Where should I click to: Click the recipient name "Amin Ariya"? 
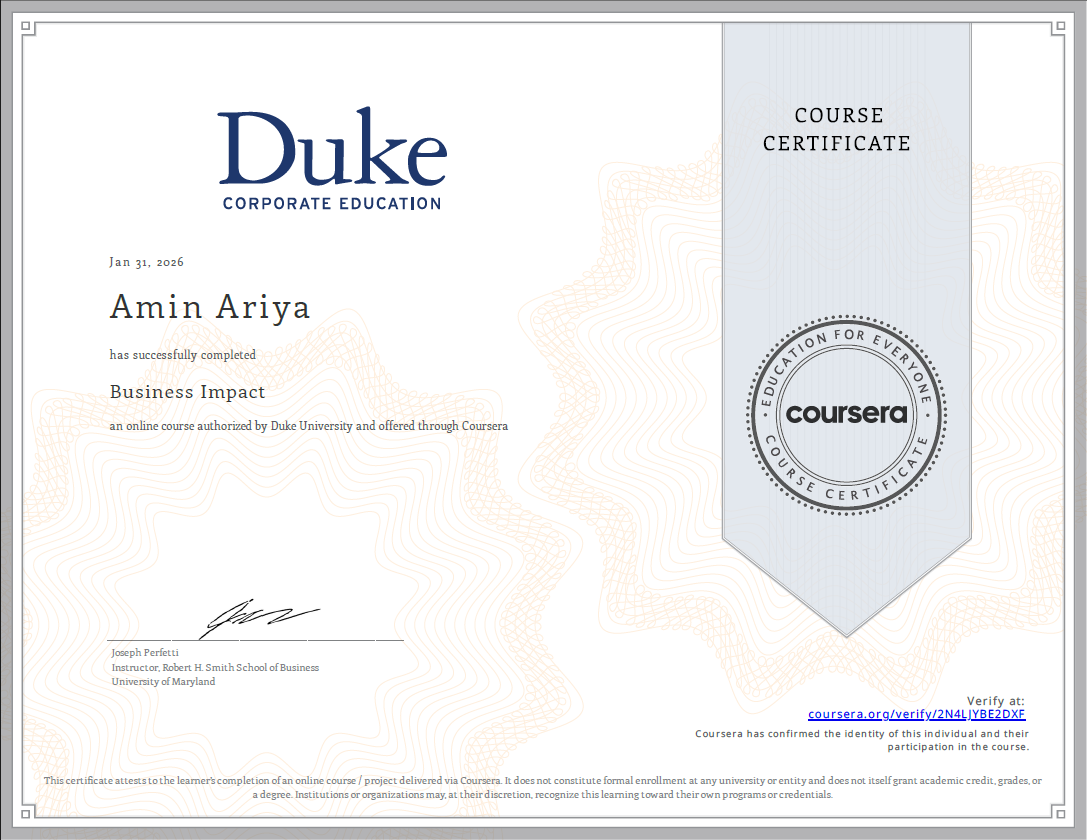[209, 307]
